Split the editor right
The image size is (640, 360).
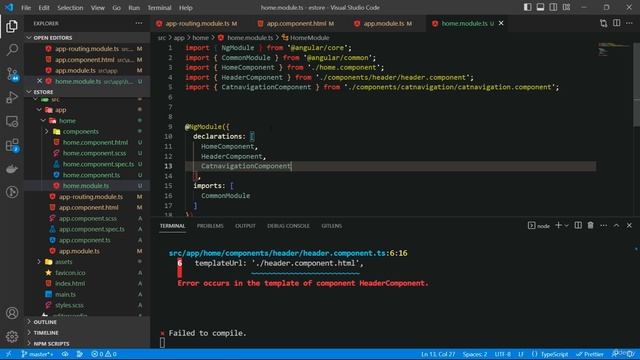(616, 23)
